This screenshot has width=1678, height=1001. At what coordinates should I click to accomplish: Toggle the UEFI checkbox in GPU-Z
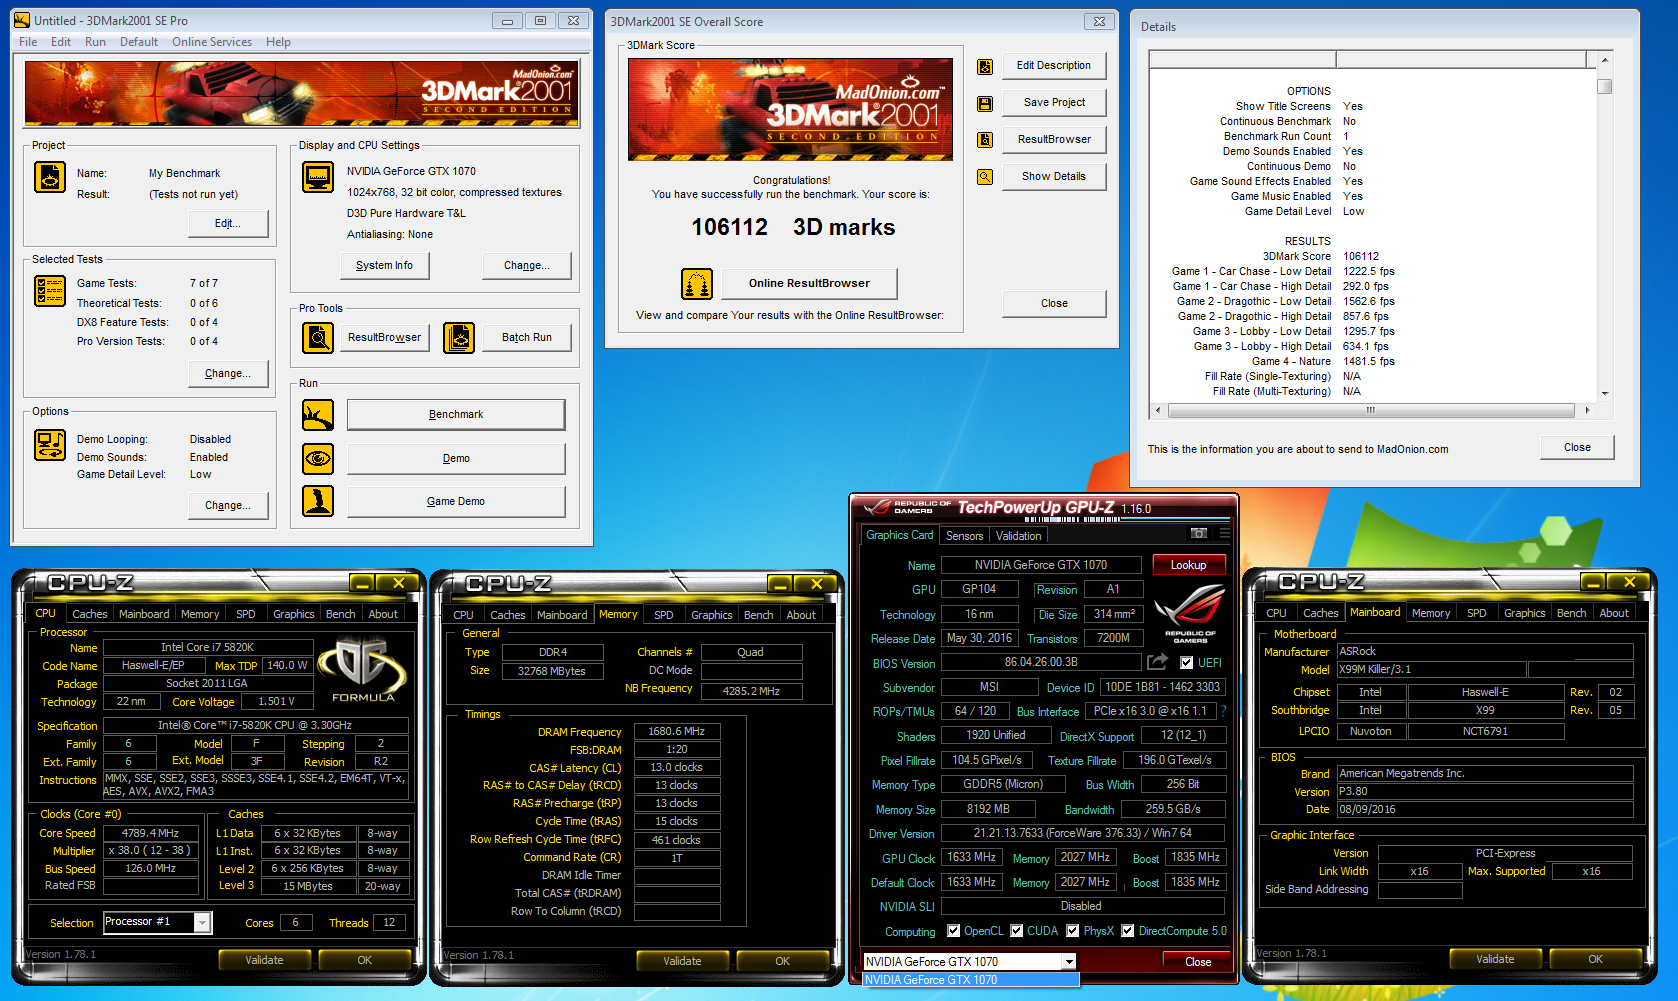[x=1186, y=663]
